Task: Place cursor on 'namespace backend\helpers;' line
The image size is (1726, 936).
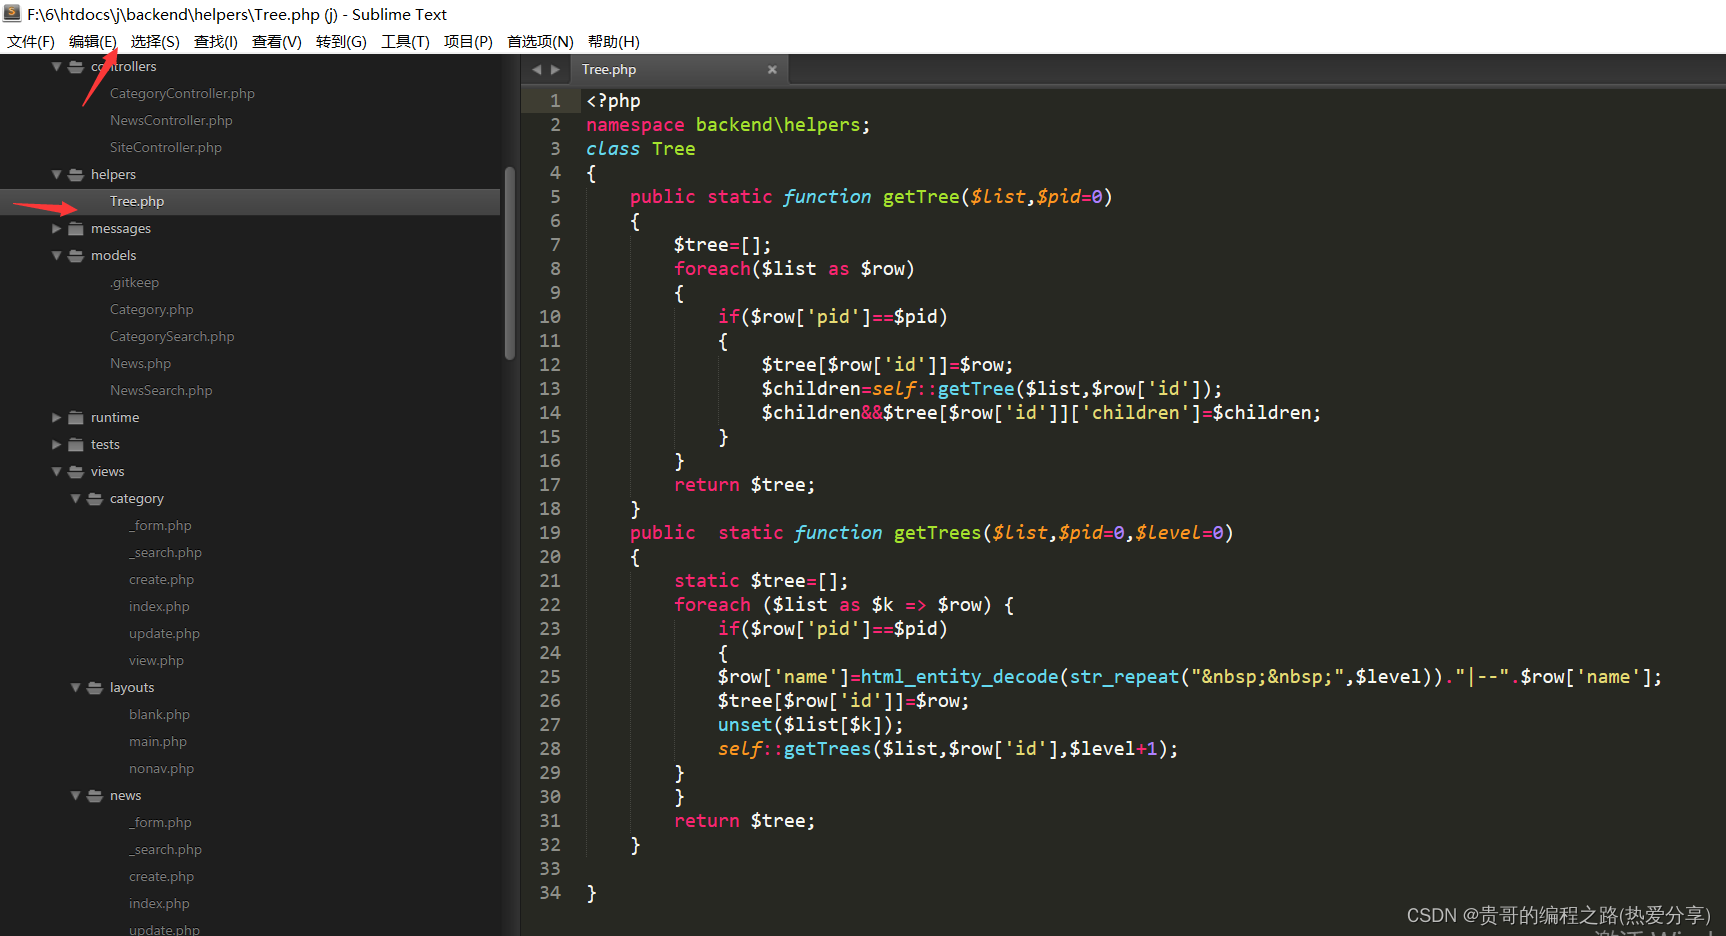Action: click(x=728, y=125)
